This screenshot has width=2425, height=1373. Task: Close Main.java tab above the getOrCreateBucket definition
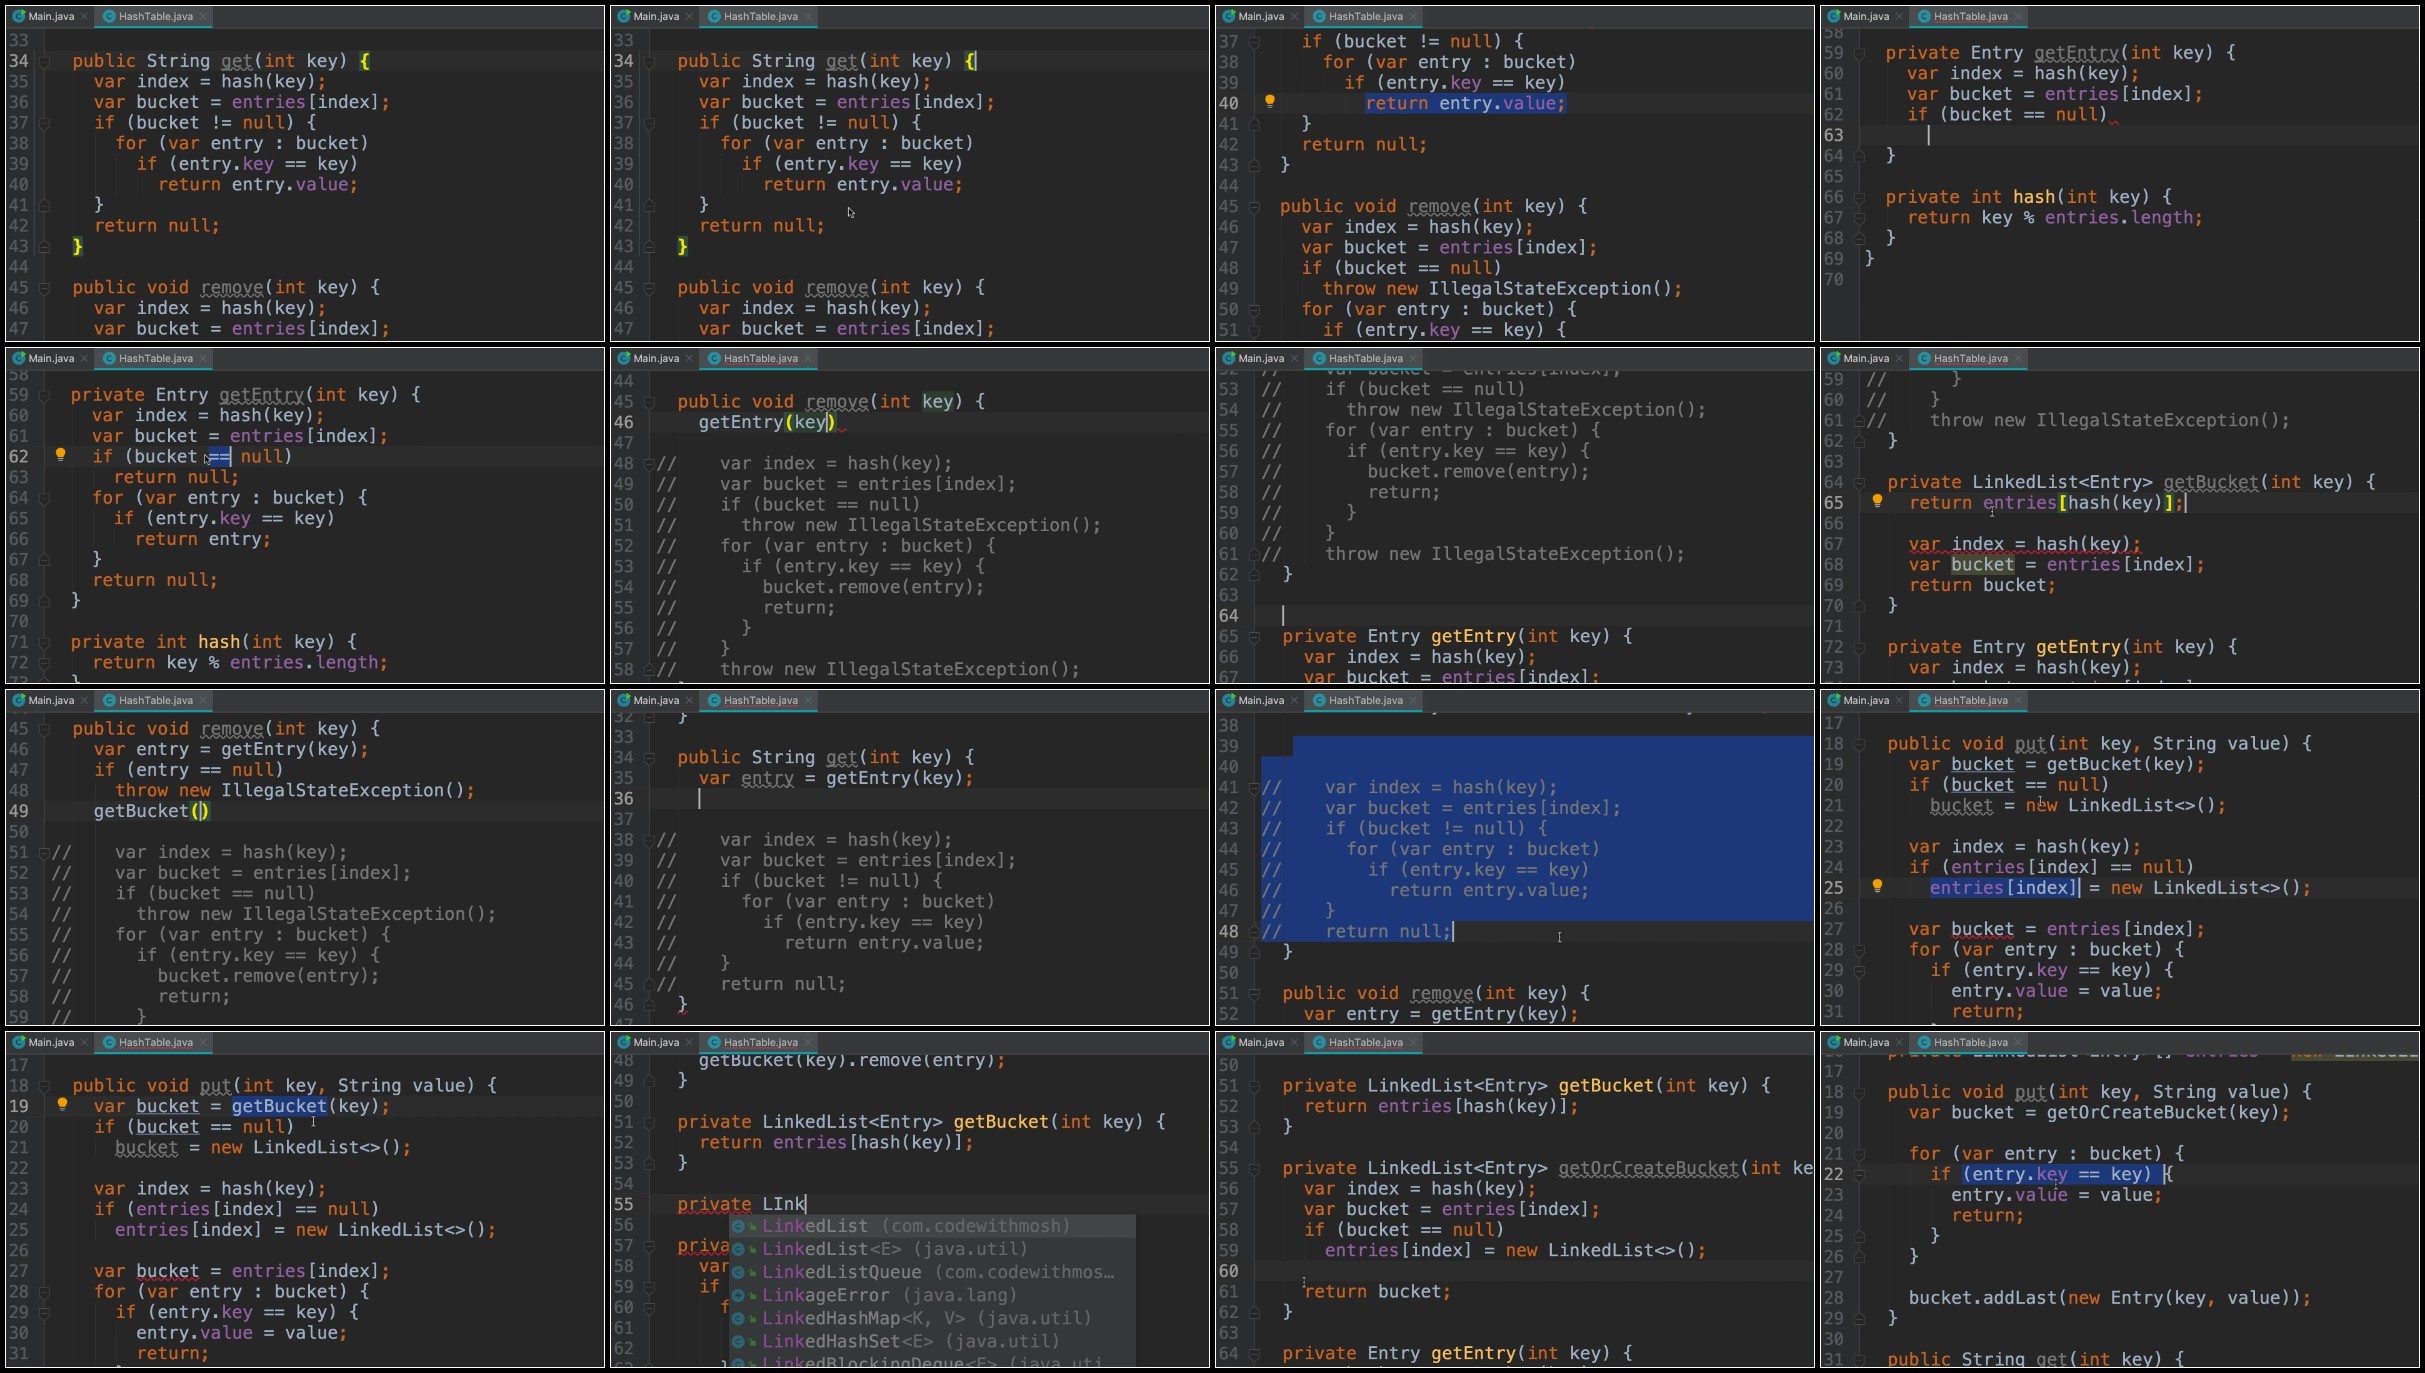(x=1293, y=1042)
